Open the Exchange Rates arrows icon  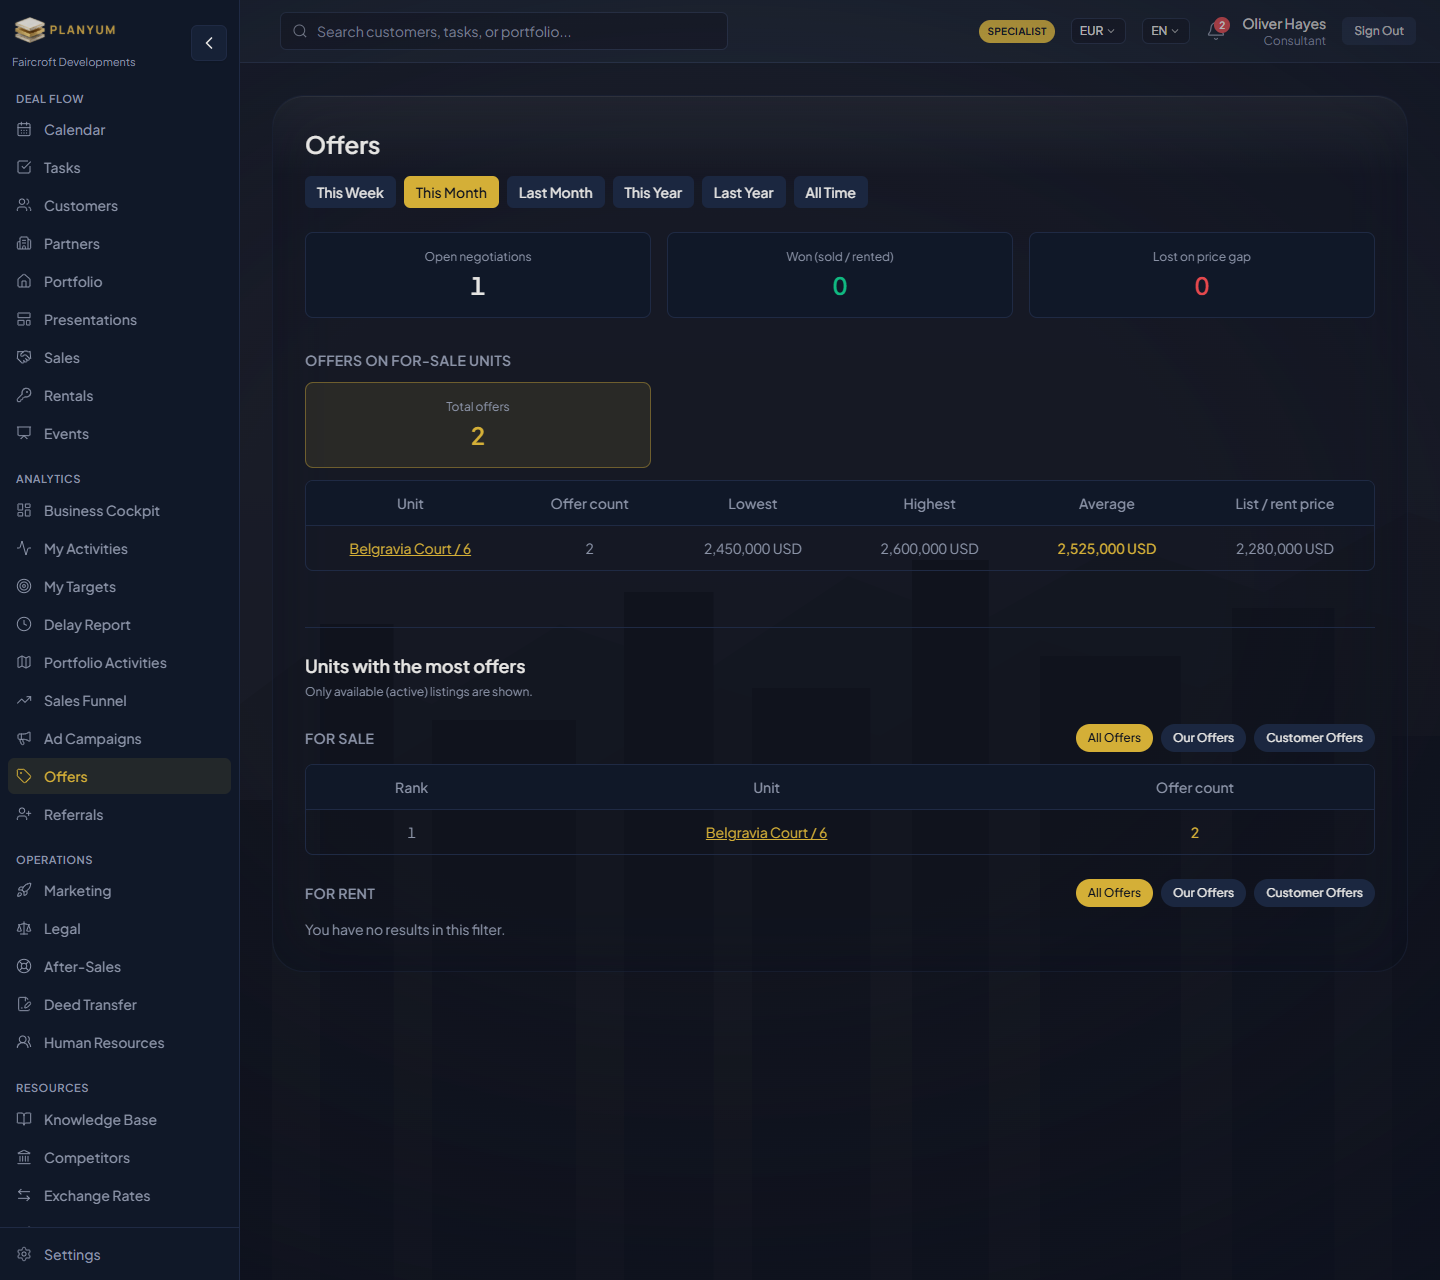[x=24, y=1195]
